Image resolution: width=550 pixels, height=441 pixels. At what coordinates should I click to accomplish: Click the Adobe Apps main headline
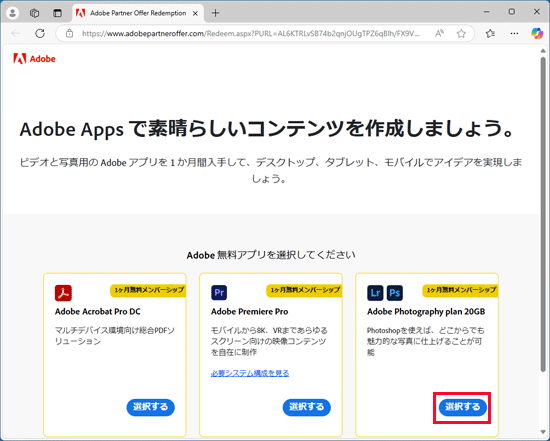click(x=267, y=129)
